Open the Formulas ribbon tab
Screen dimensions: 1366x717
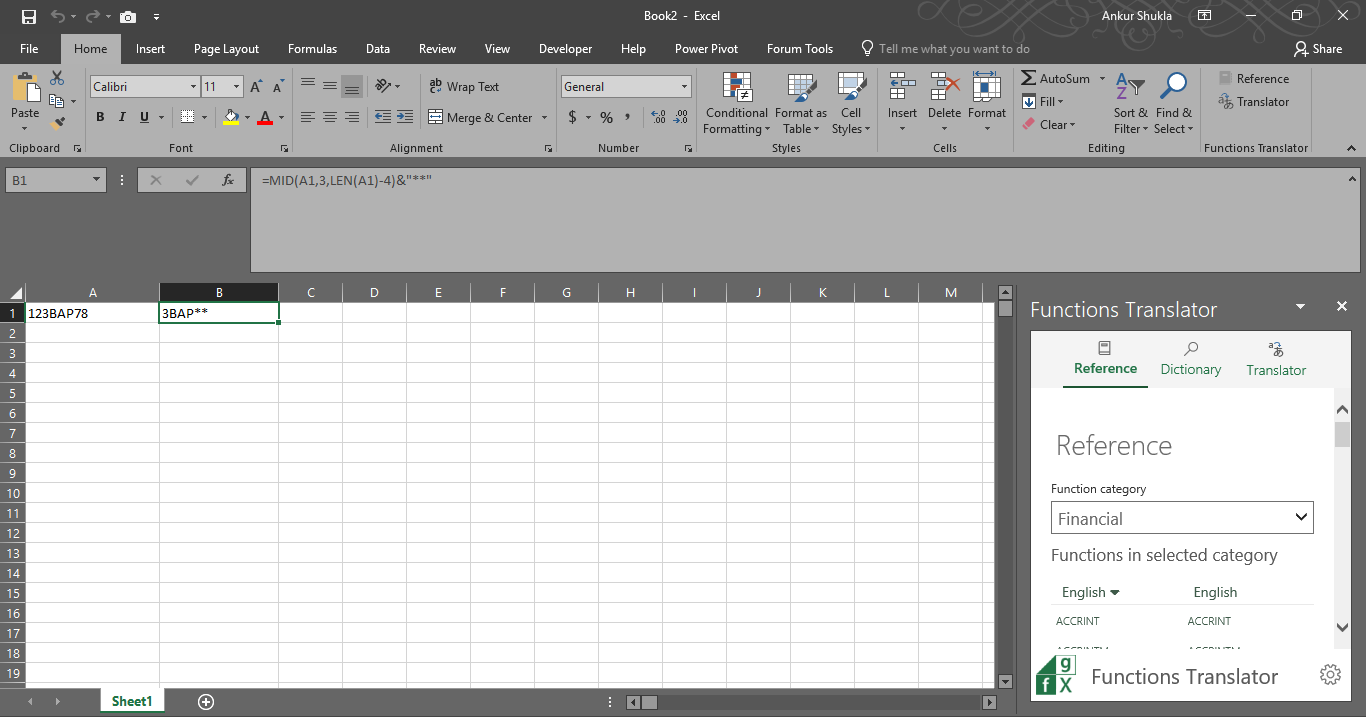312,49
